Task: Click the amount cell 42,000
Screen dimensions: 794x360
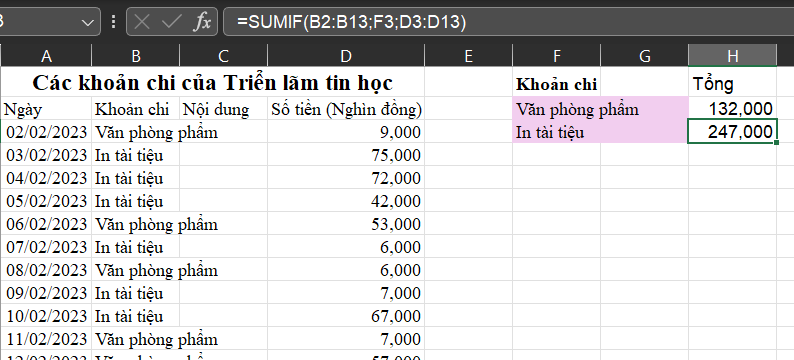Action: point(346,201)
